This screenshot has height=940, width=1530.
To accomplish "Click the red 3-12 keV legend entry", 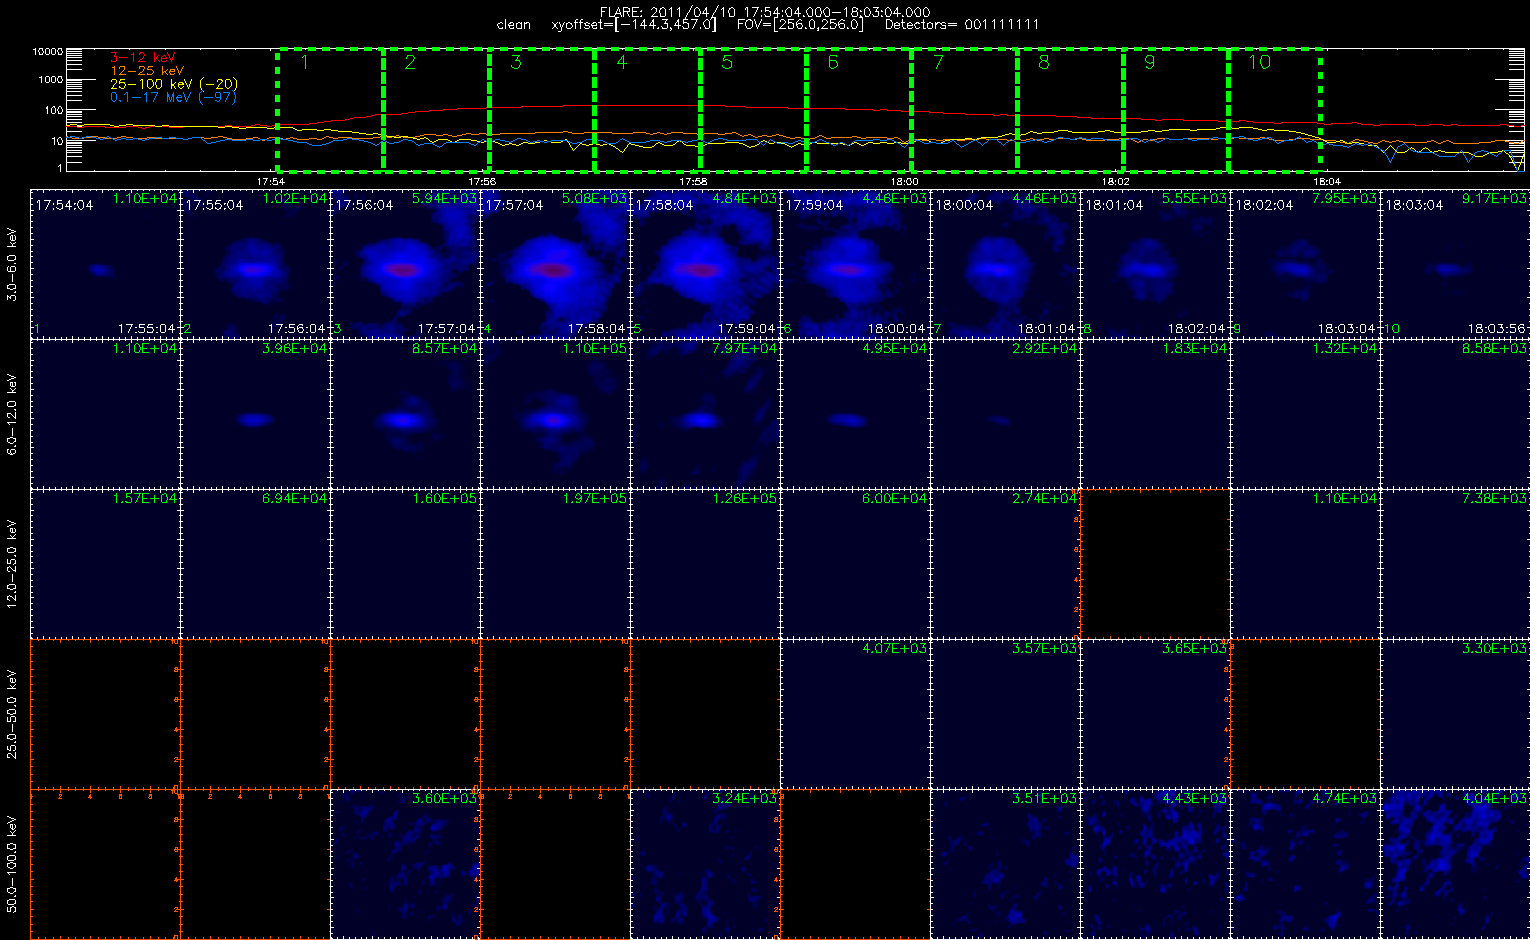I will click(x=143, y=58).
